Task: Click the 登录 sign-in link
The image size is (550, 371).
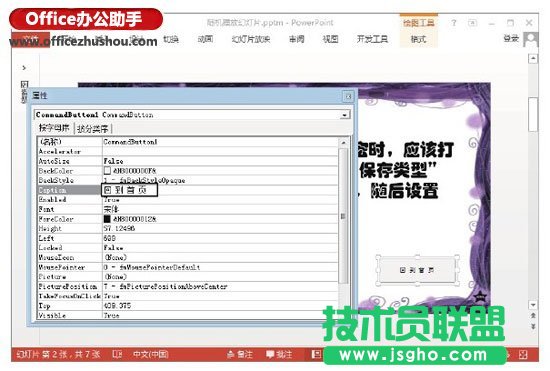Action: (x=511, y=39)
